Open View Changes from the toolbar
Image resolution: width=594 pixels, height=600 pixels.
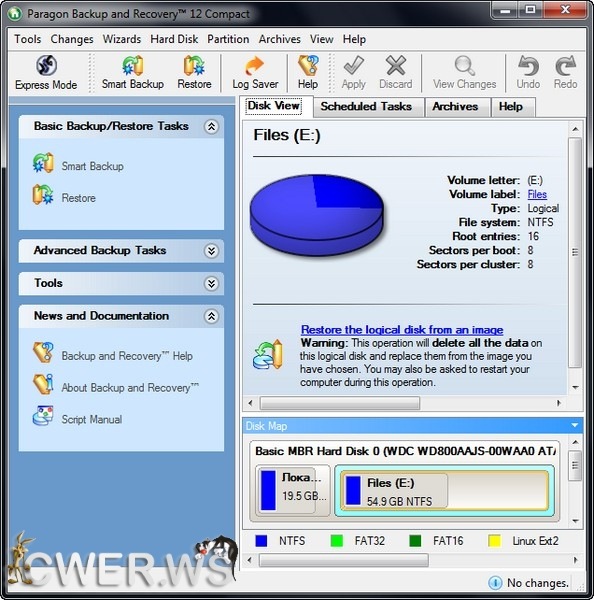click(x=464, y=73)
